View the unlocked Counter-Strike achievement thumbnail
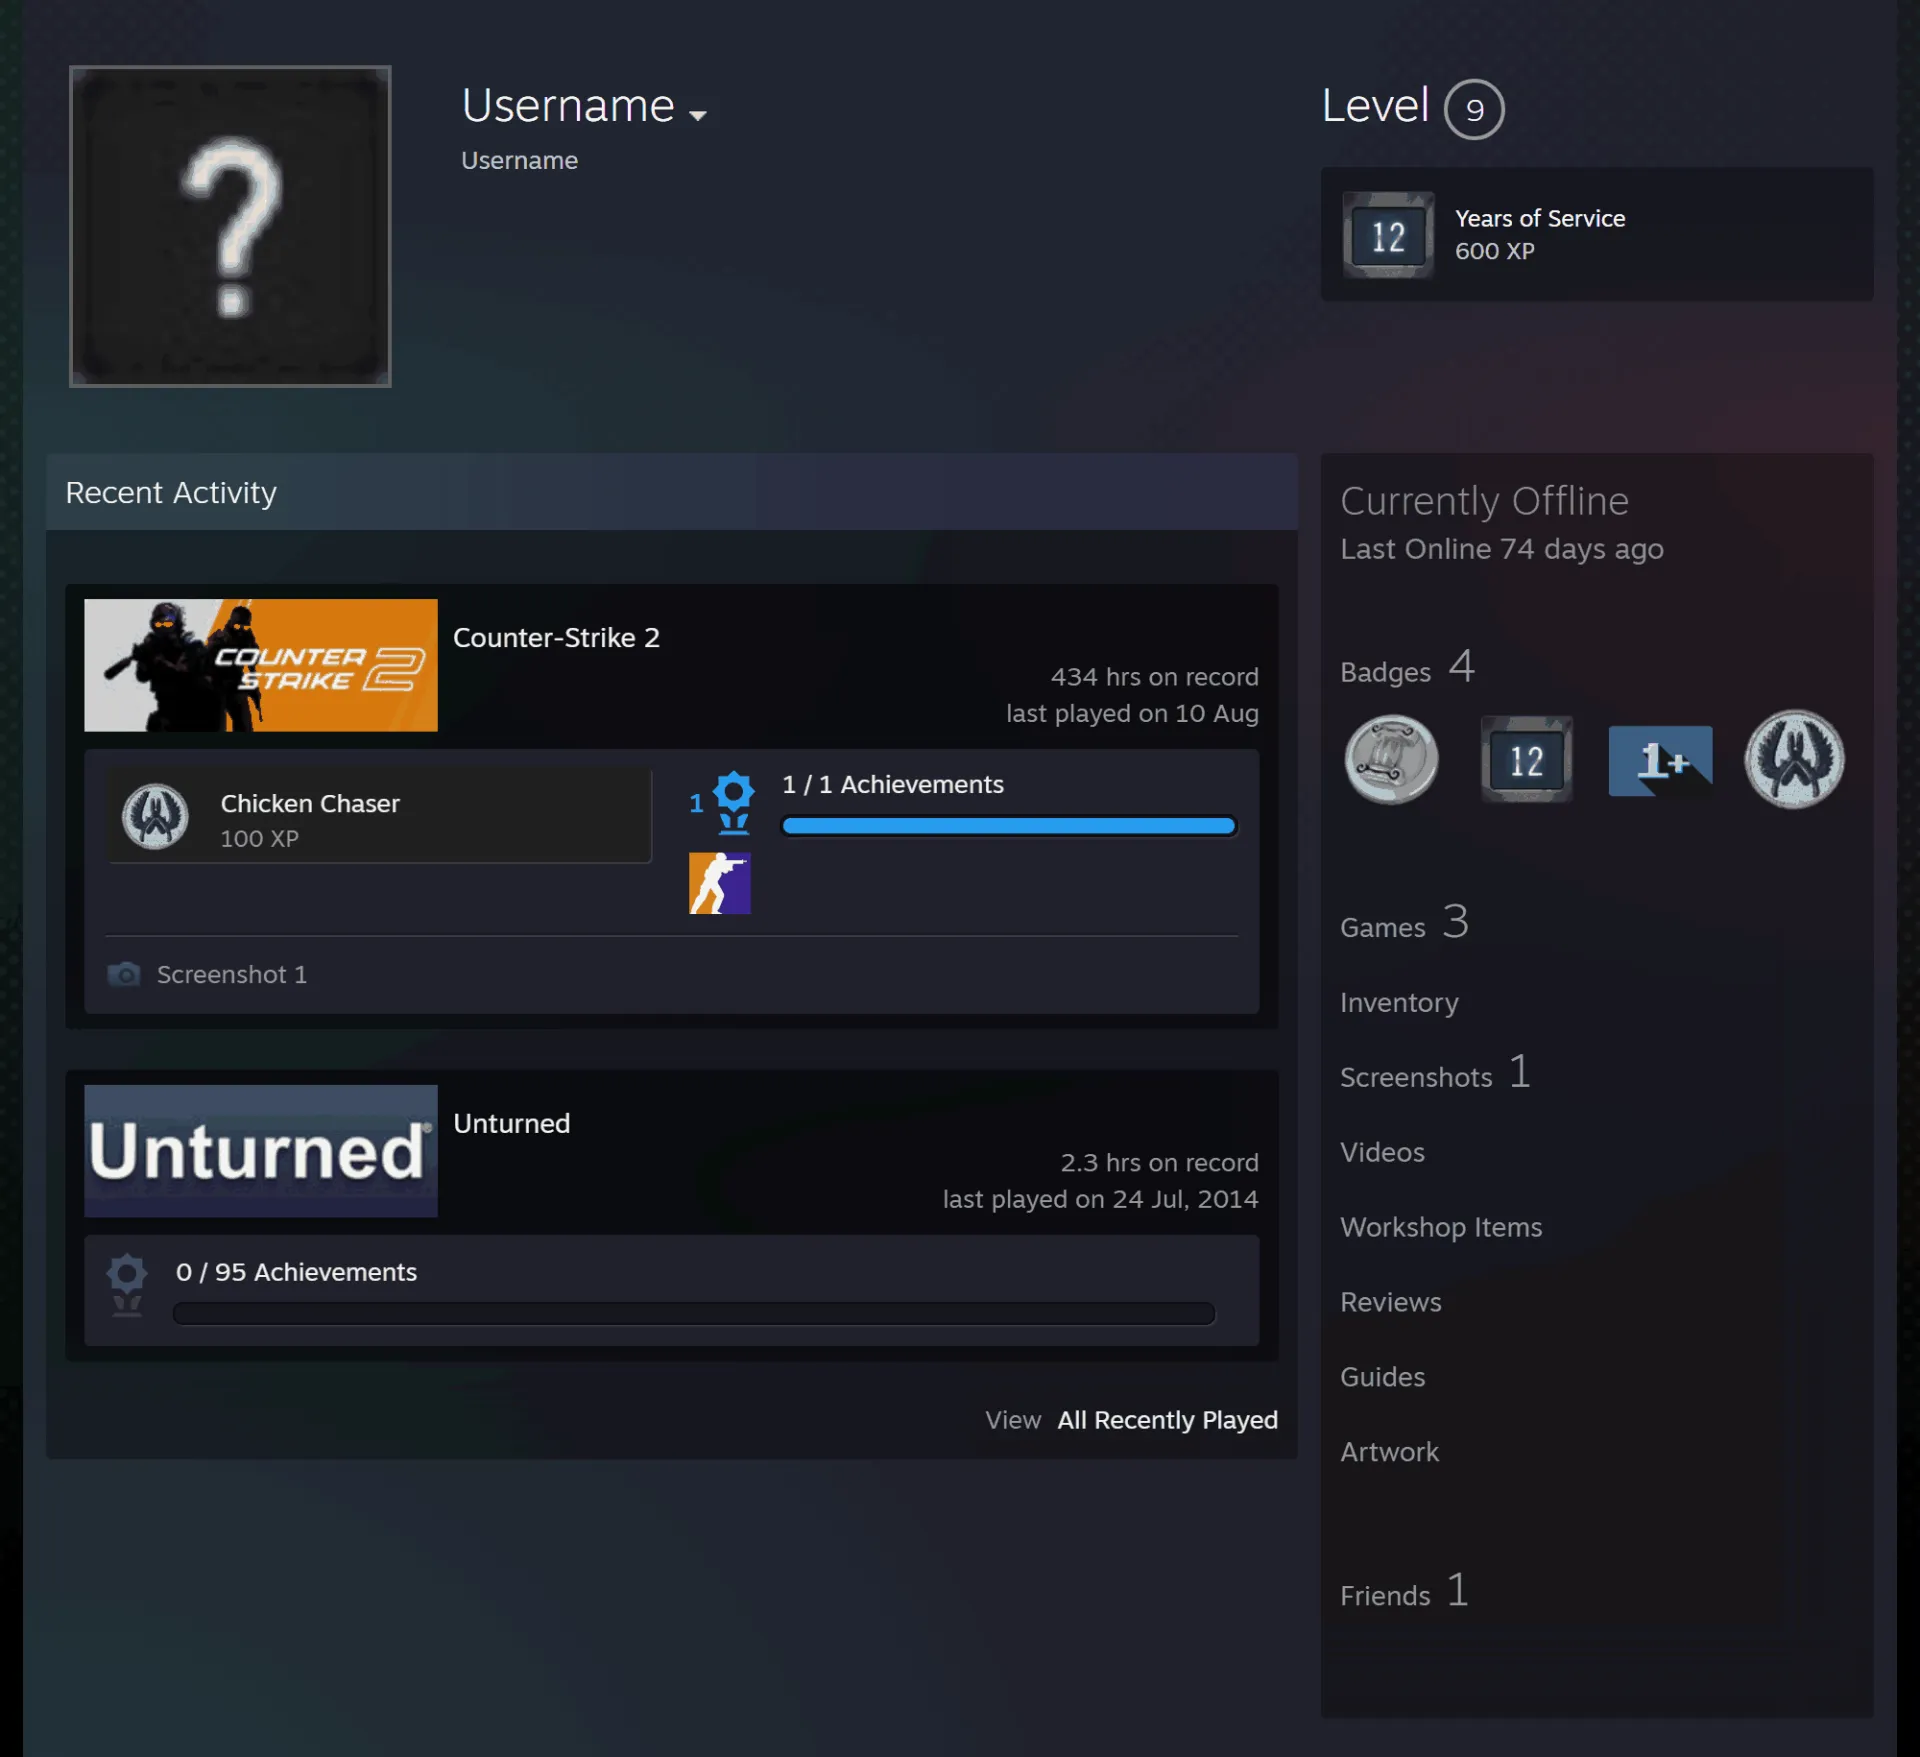 click(720, 883)
